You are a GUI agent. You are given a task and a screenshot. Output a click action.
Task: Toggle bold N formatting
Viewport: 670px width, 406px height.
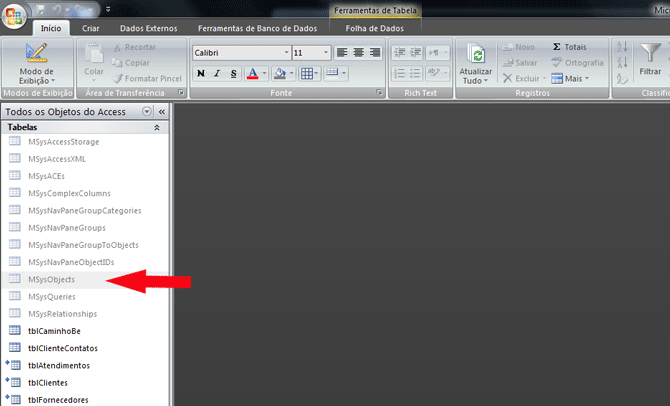tap(200, 74)
